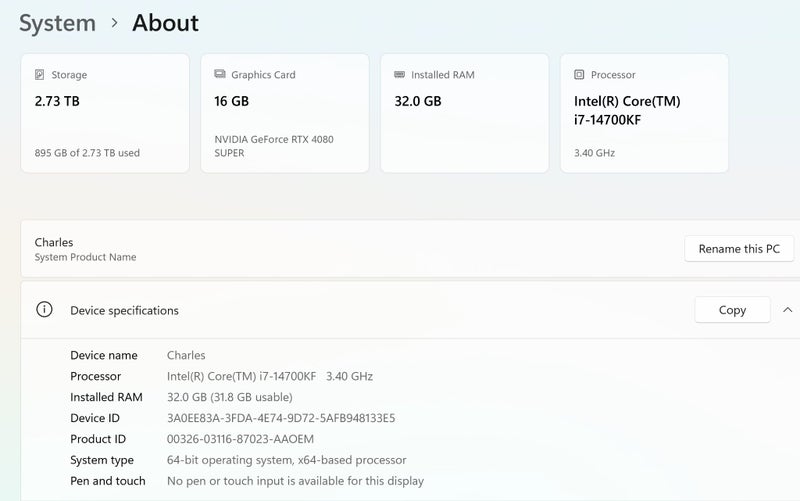
Task: Click the Graphics Card icon
Action: (x=219, y=75)
